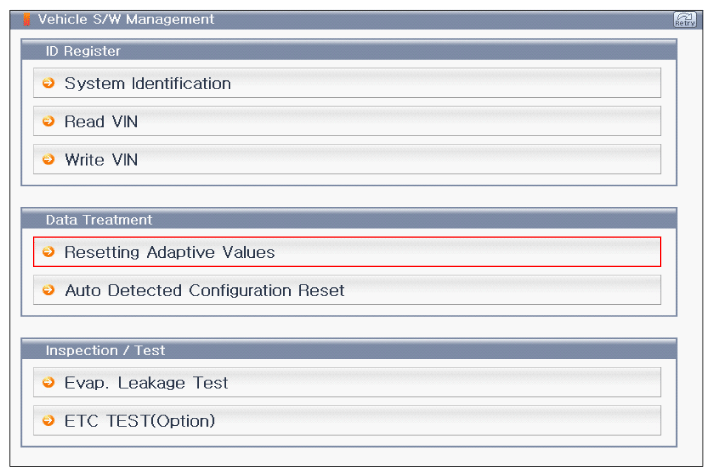Click the orange arrow beside System Identification

coord(48,84)
